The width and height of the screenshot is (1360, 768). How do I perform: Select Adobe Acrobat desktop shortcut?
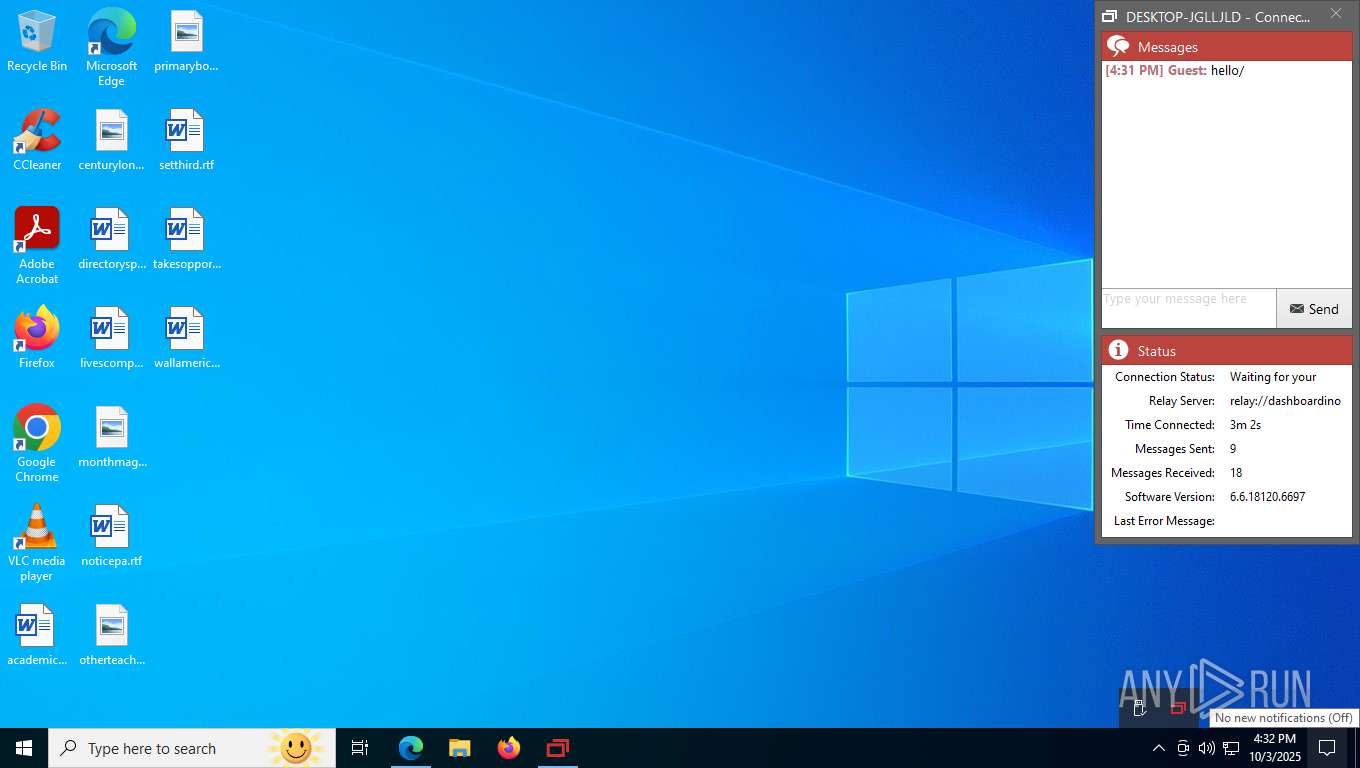(37, 246)
